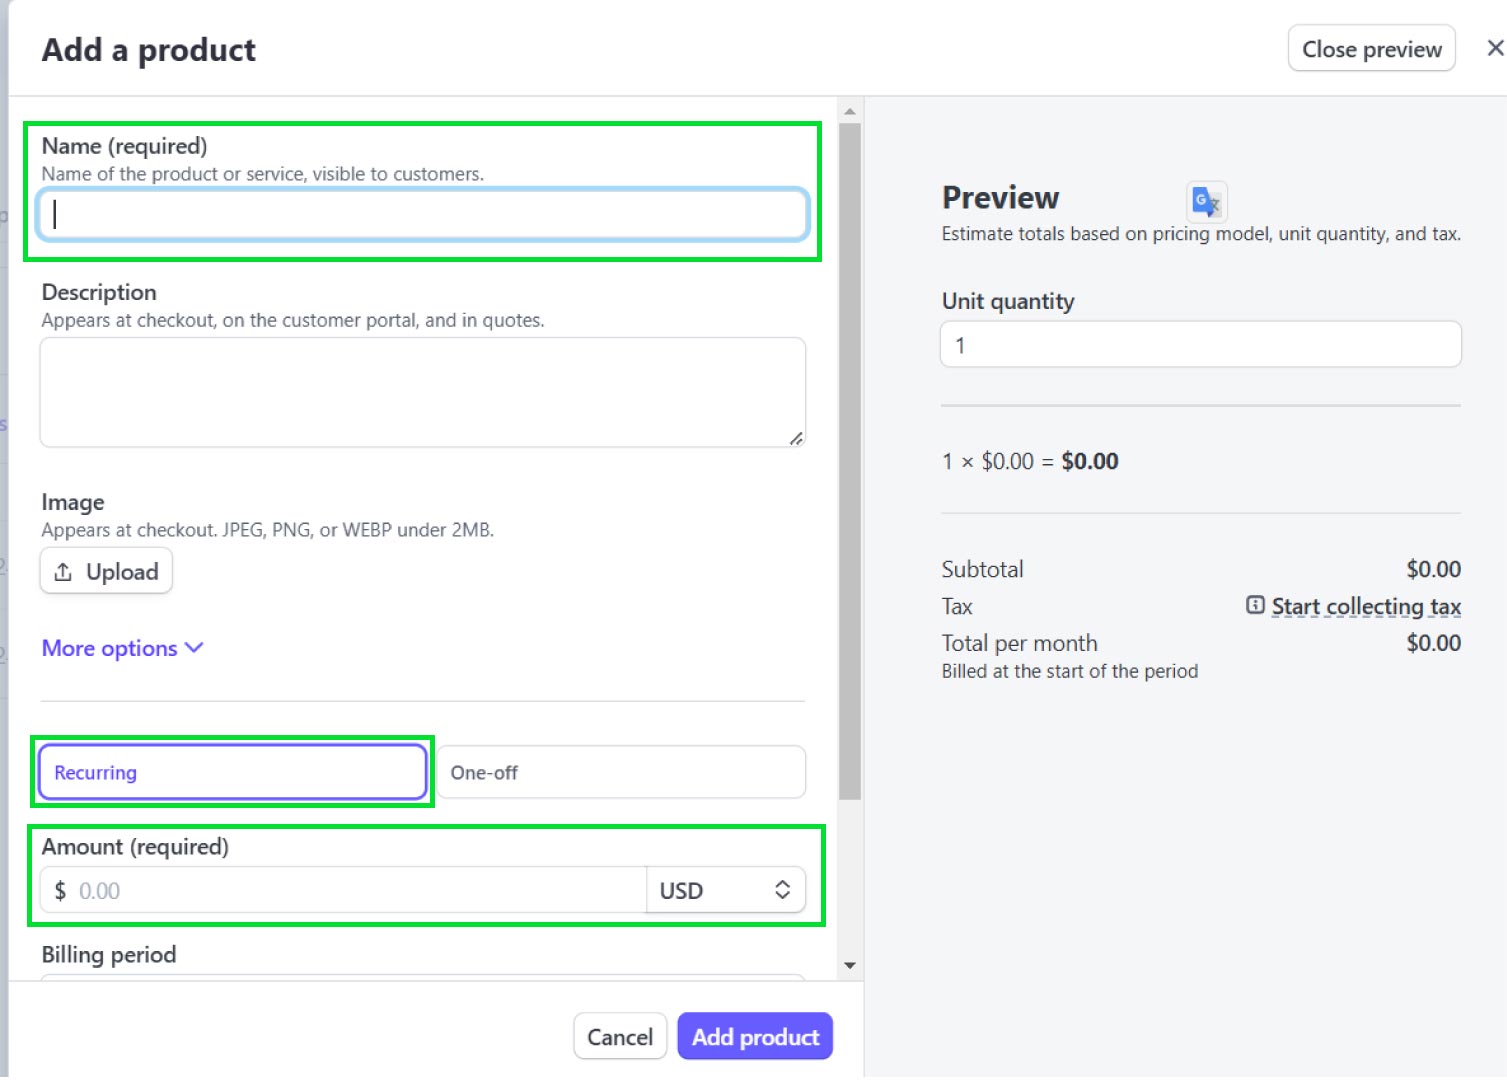Click the currency stepper arrows beside USD
Screen dimensions: 1507x1080
pos(783,889)
